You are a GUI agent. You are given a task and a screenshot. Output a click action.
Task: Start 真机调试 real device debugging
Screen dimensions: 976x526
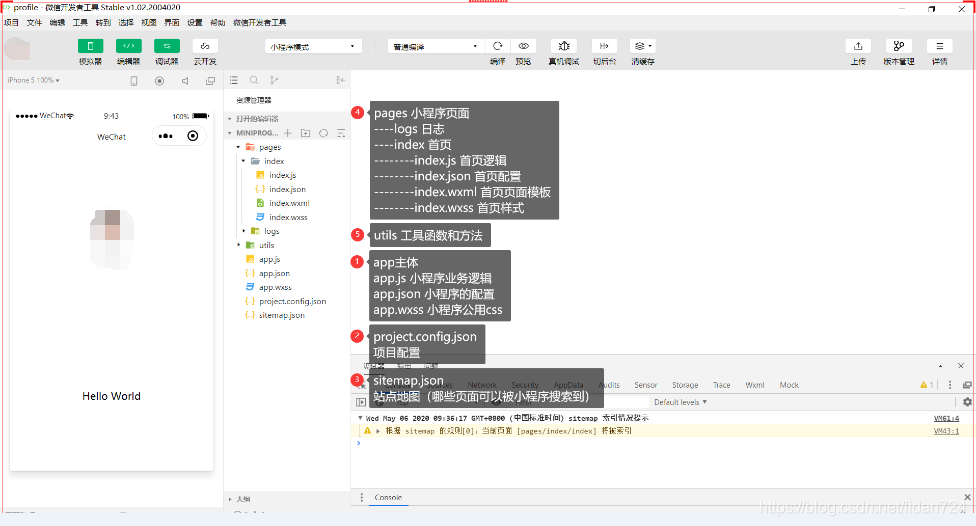pos(564,46)
